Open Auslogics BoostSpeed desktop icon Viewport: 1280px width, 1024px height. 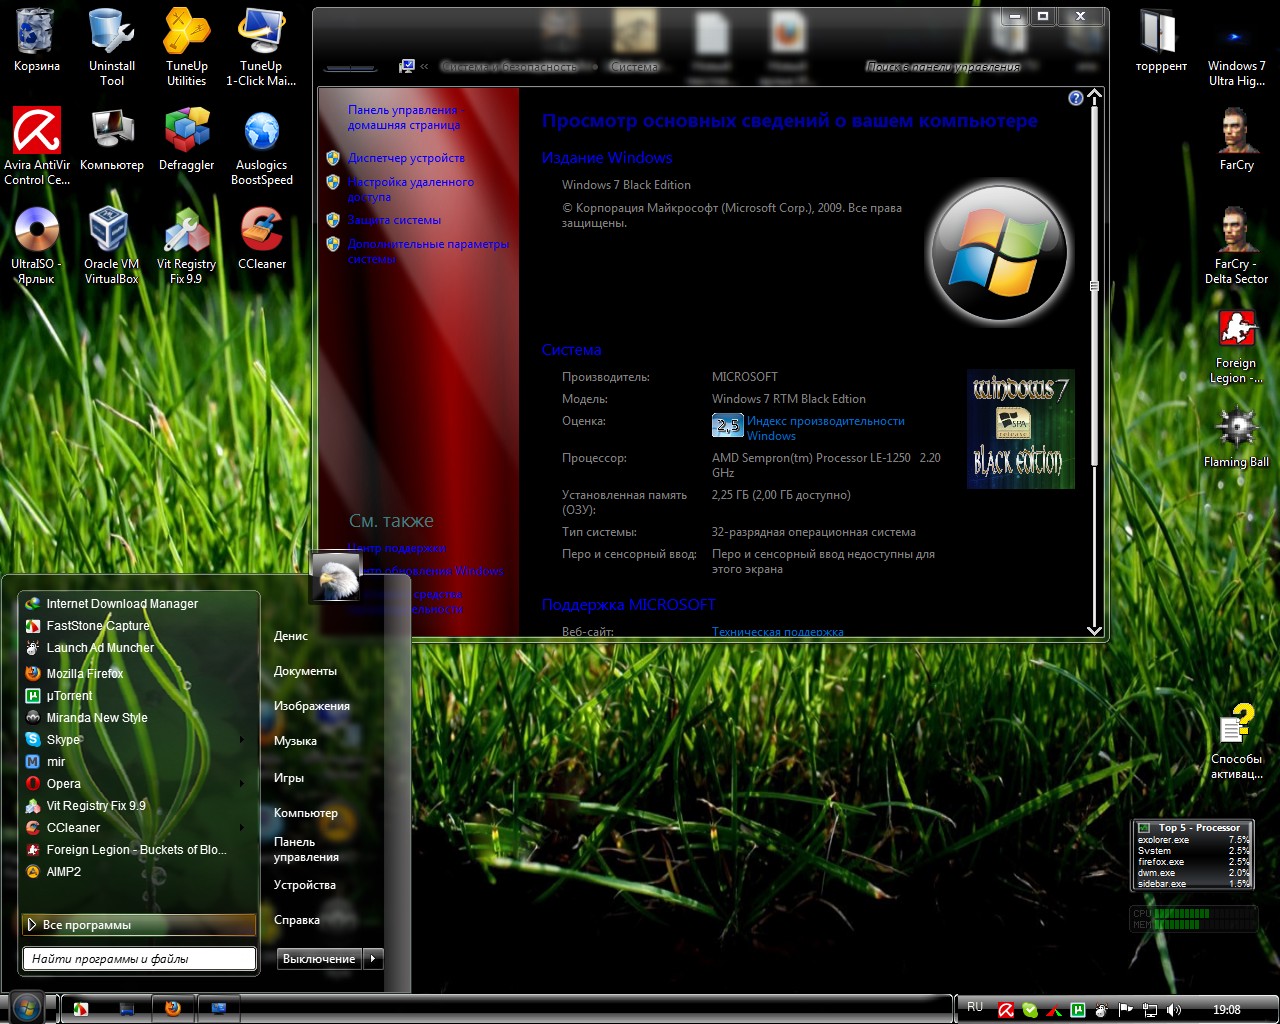pyautogui.click(x=262, y=146)
